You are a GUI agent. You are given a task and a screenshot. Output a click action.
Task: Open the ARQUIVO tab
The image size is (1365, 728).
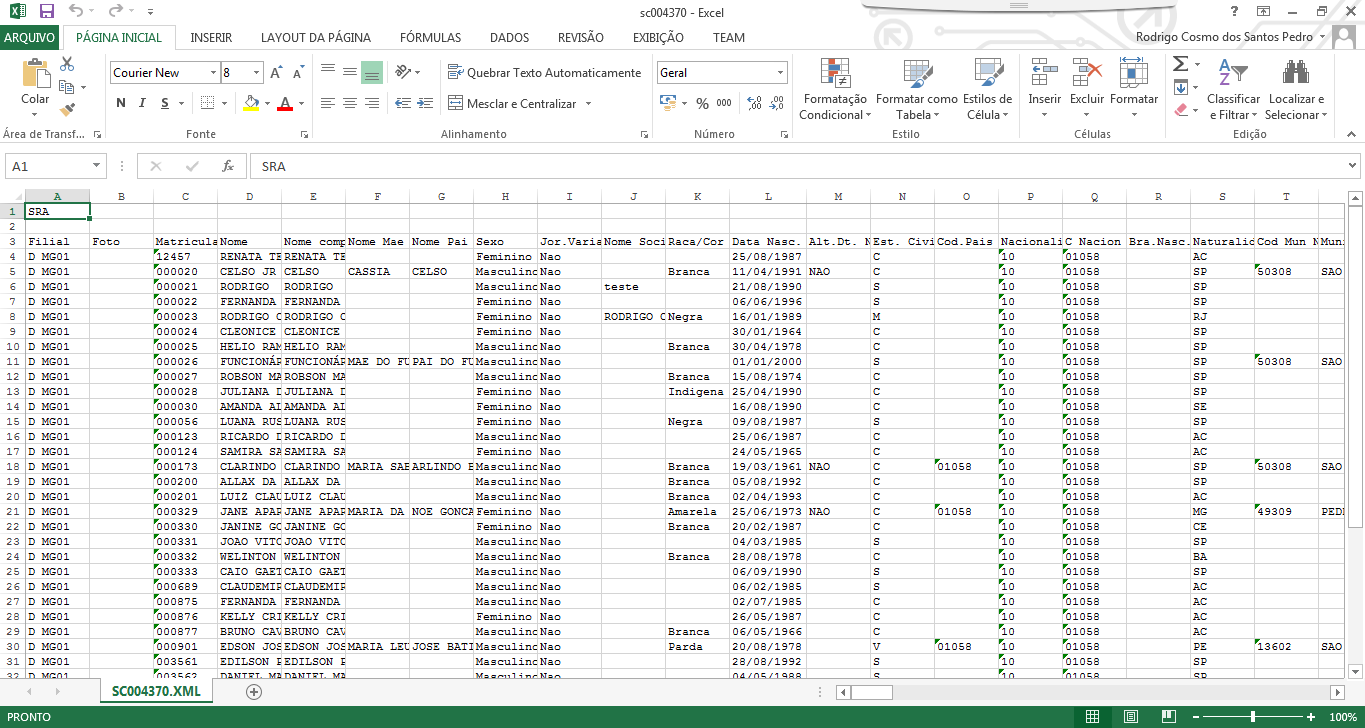coord(29,37)
